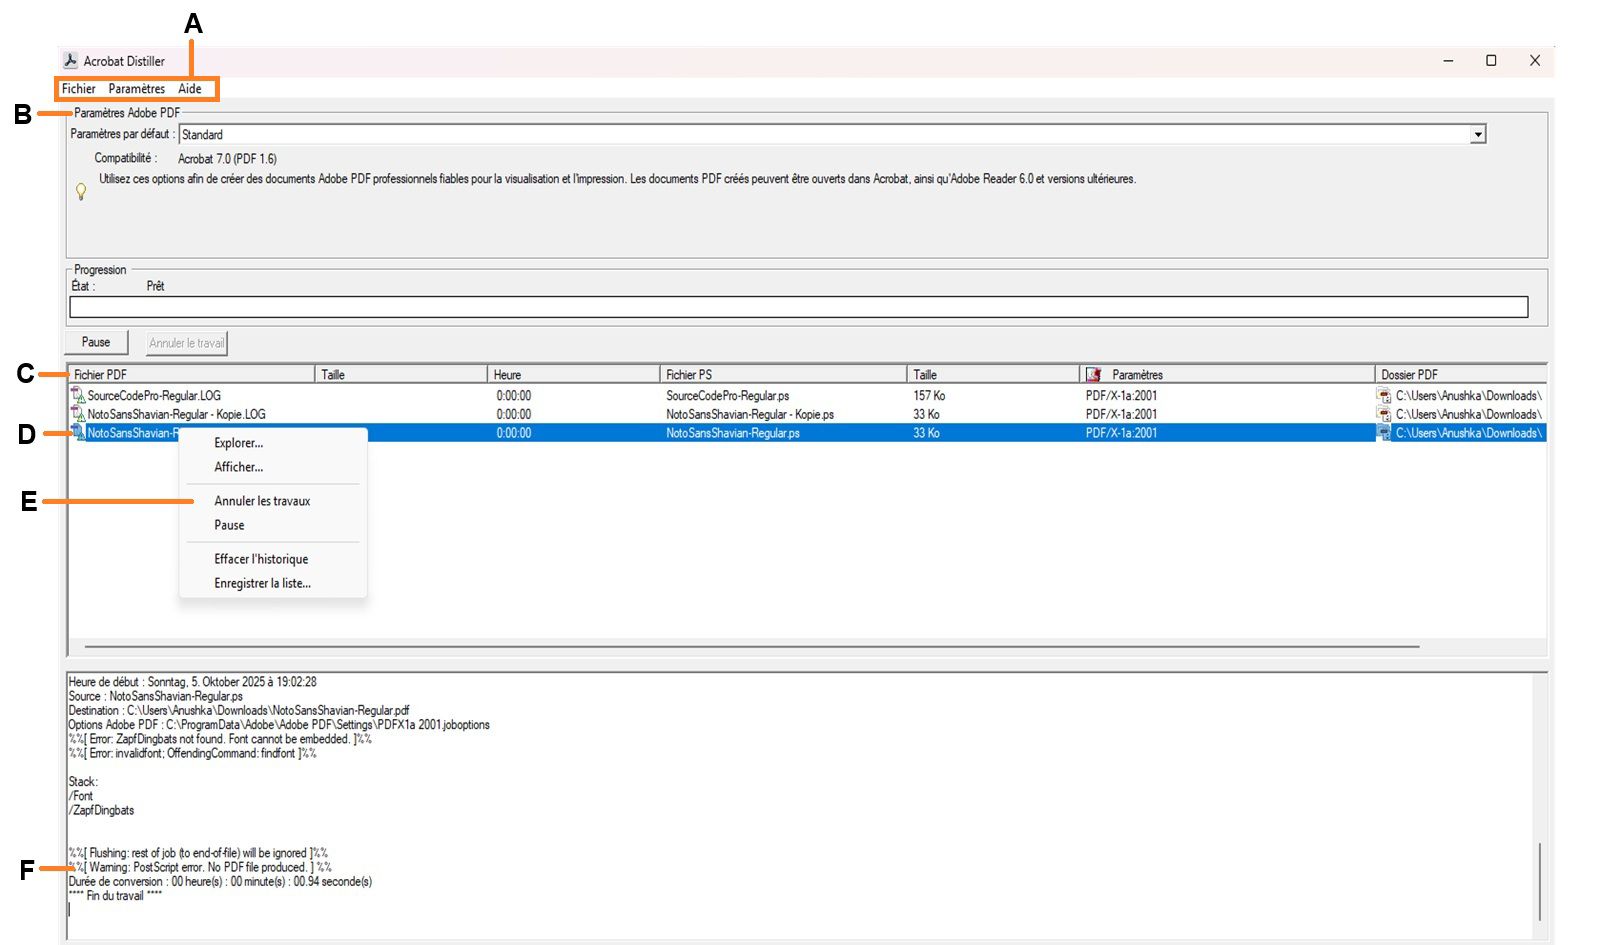Click the log pane vertical scrollbar

[x=1540, y=882]
